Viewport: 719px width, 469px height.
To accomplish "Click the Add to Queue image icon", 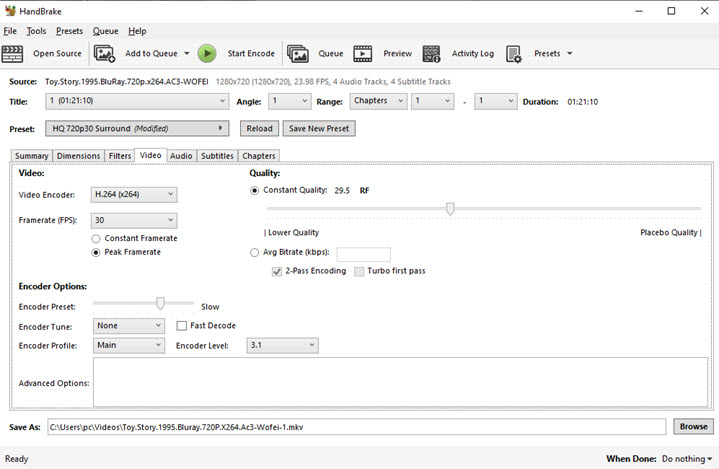I will pyautogui.click(x=104, y=54).
